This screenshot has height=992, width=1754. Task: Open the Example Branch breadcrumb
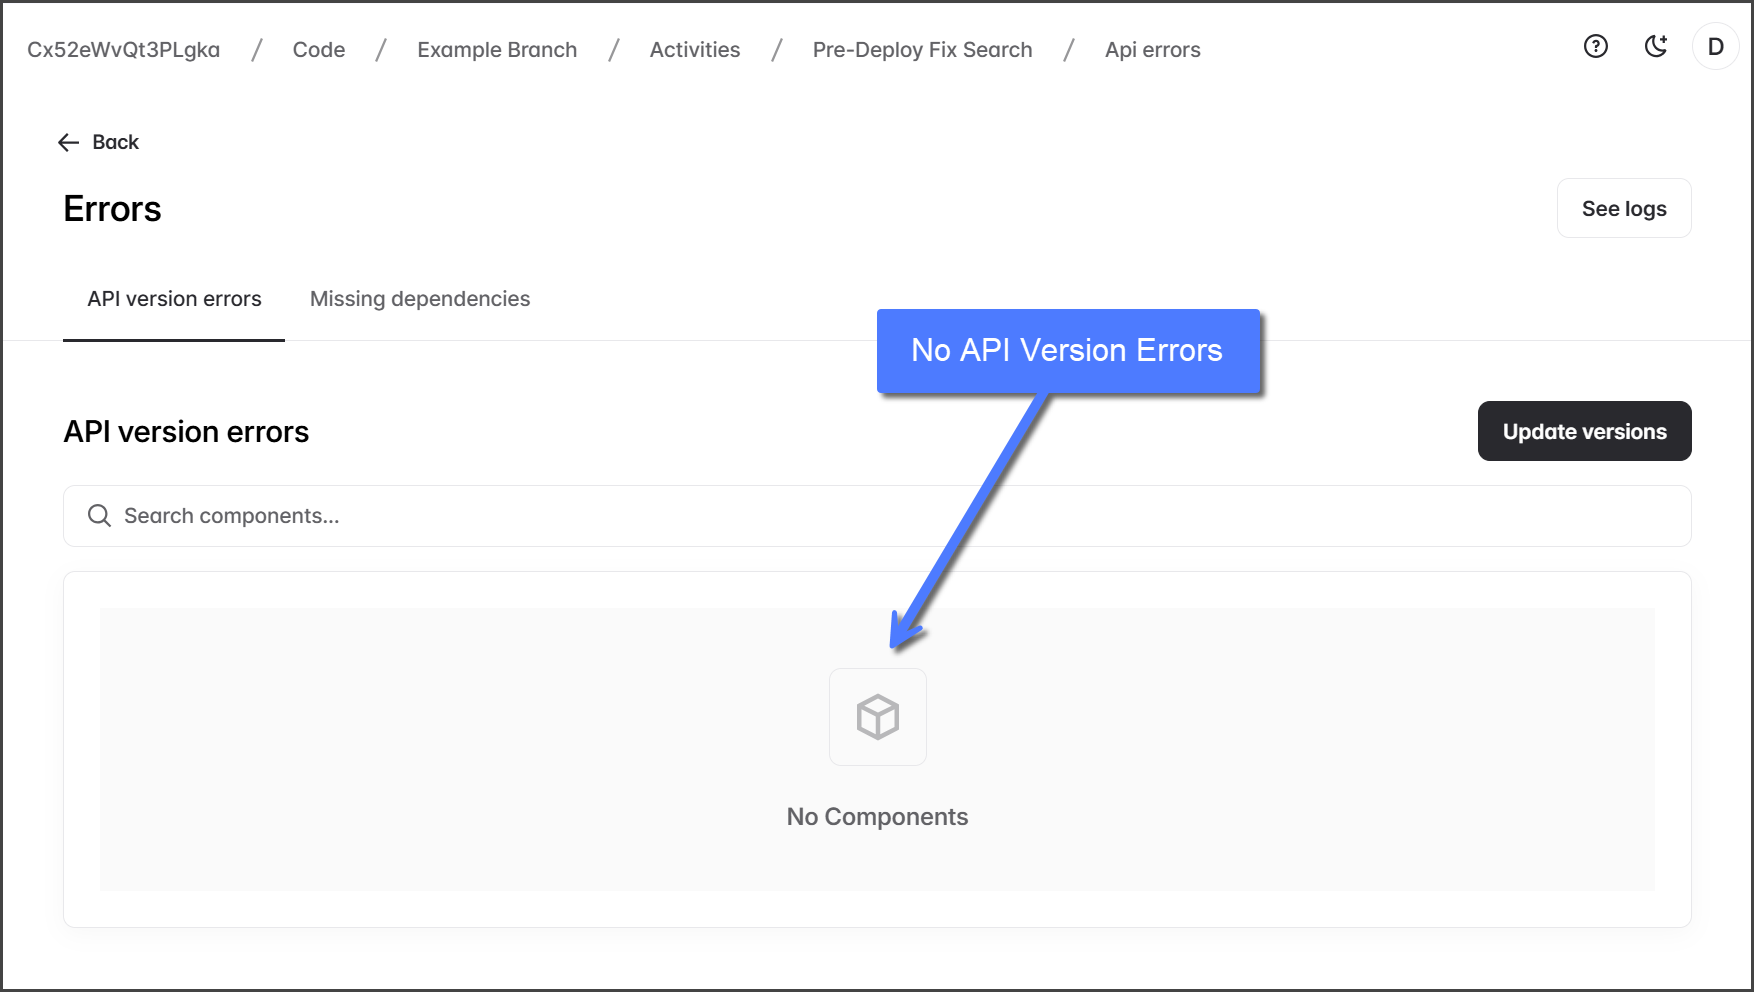point(497,50)
